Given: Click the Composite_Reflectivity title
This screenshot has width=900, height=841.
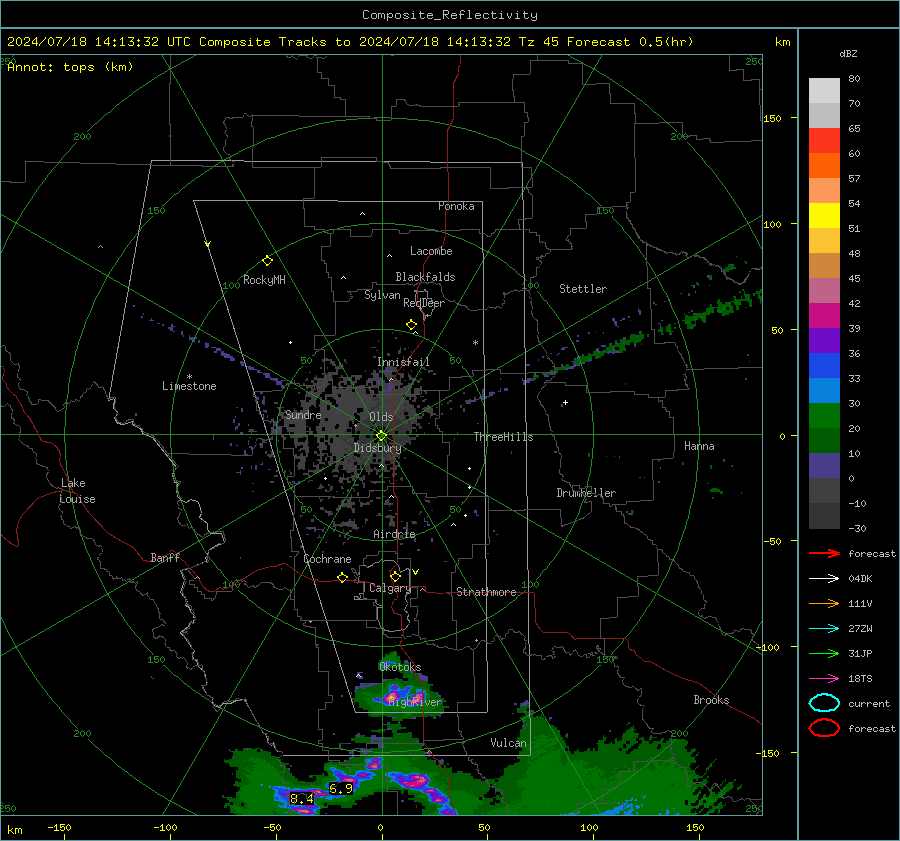Looking at the screenshot, I should 450,15.
